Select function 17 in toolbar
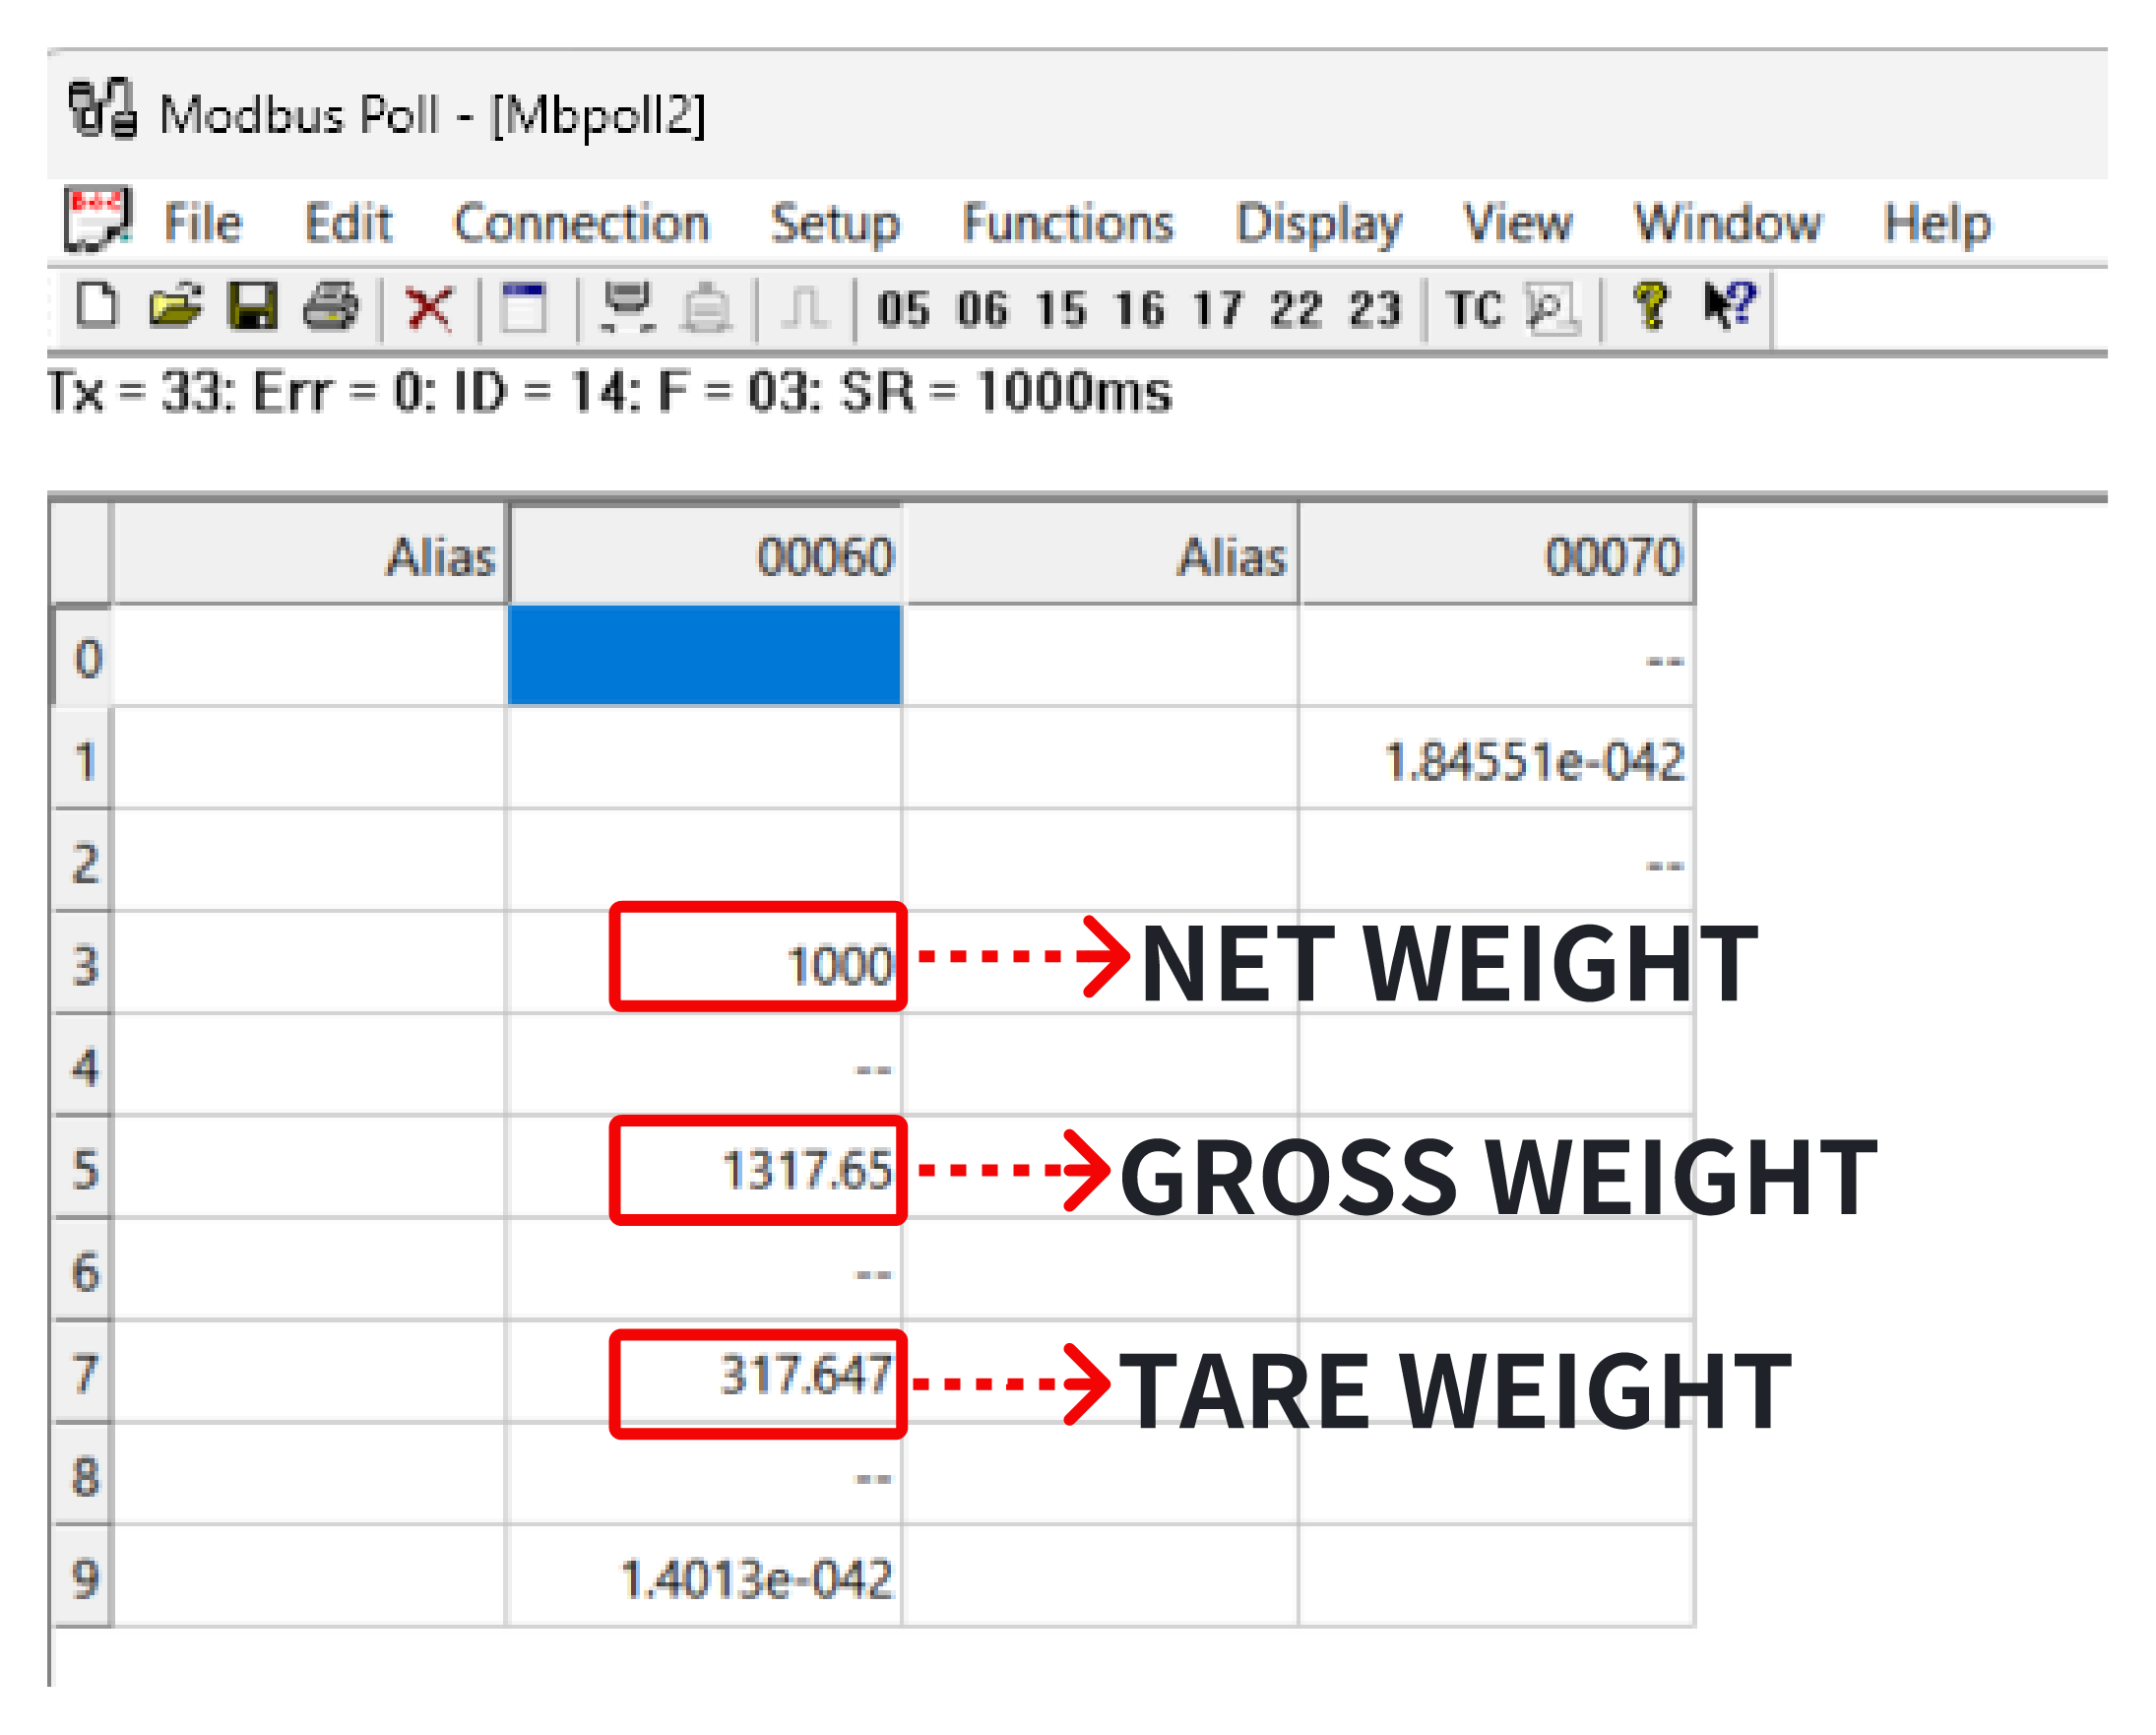The height and width of the screenshot is (1735, 2156). 1218,309
